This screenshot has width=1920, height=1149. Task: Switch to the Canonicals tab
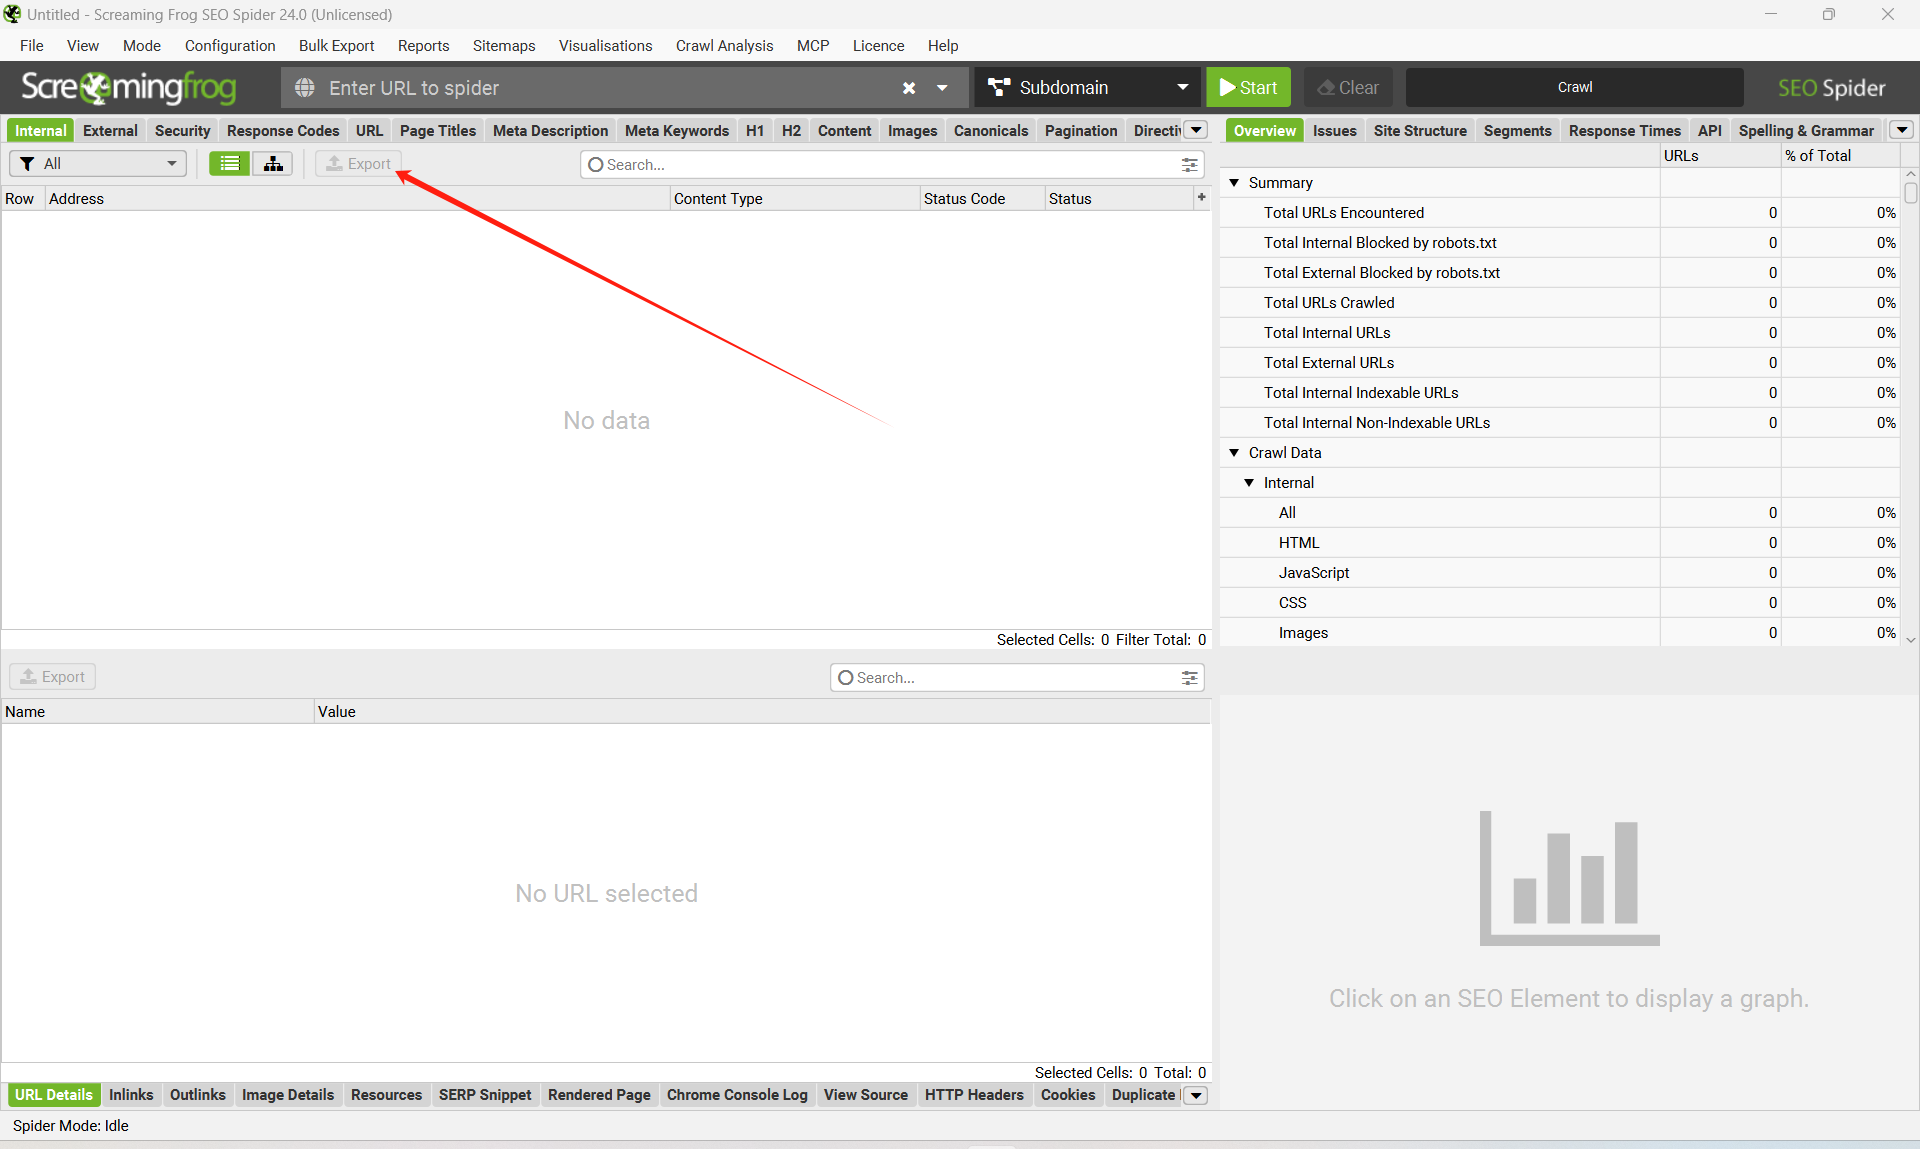[x=991, y=131]
